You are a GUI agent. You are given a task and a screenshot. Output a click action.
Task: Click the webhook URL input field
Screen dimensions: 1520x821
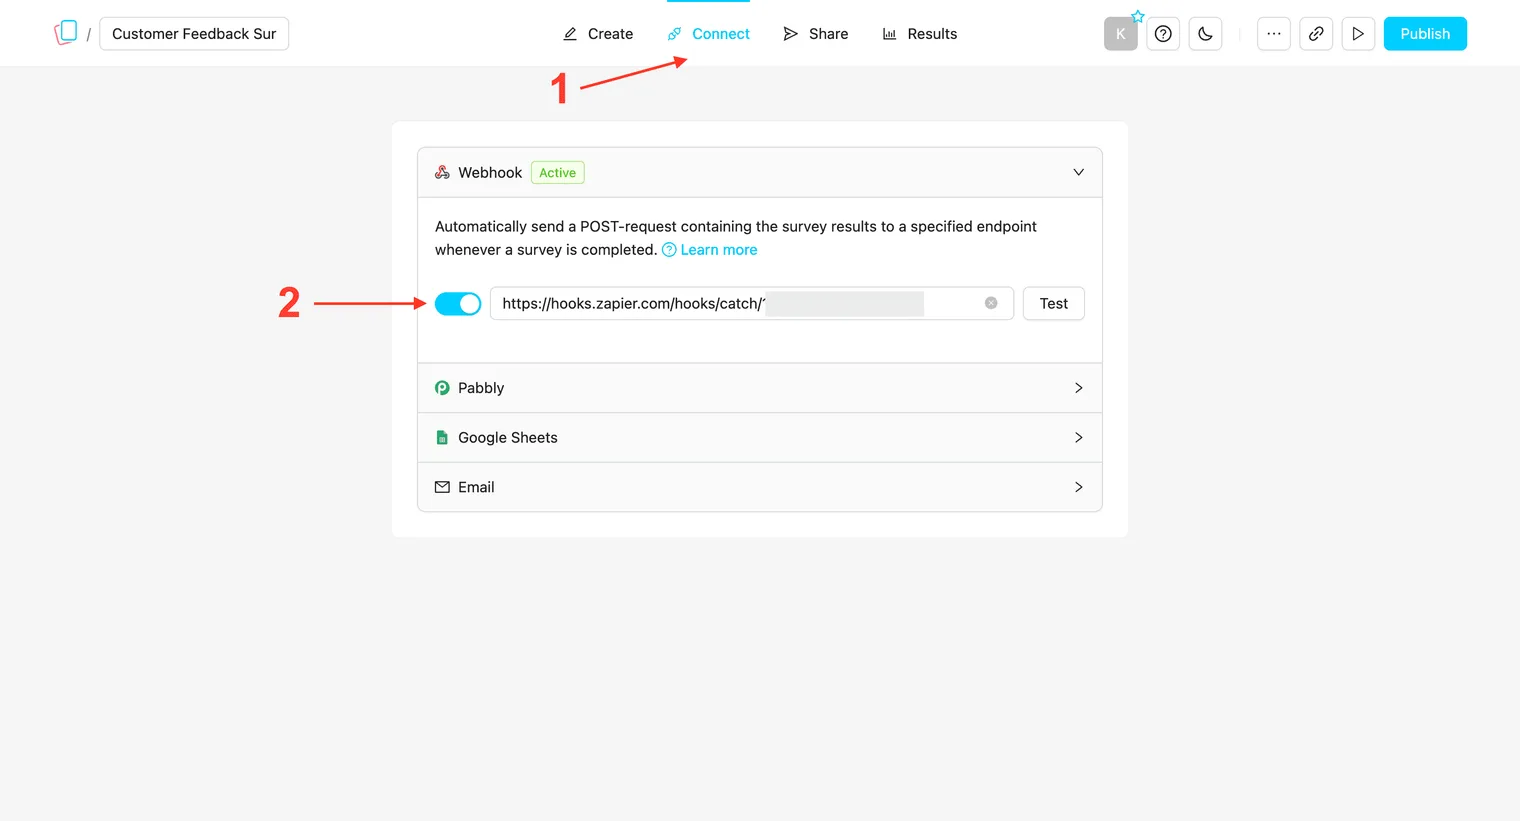[x=752, y=304]
